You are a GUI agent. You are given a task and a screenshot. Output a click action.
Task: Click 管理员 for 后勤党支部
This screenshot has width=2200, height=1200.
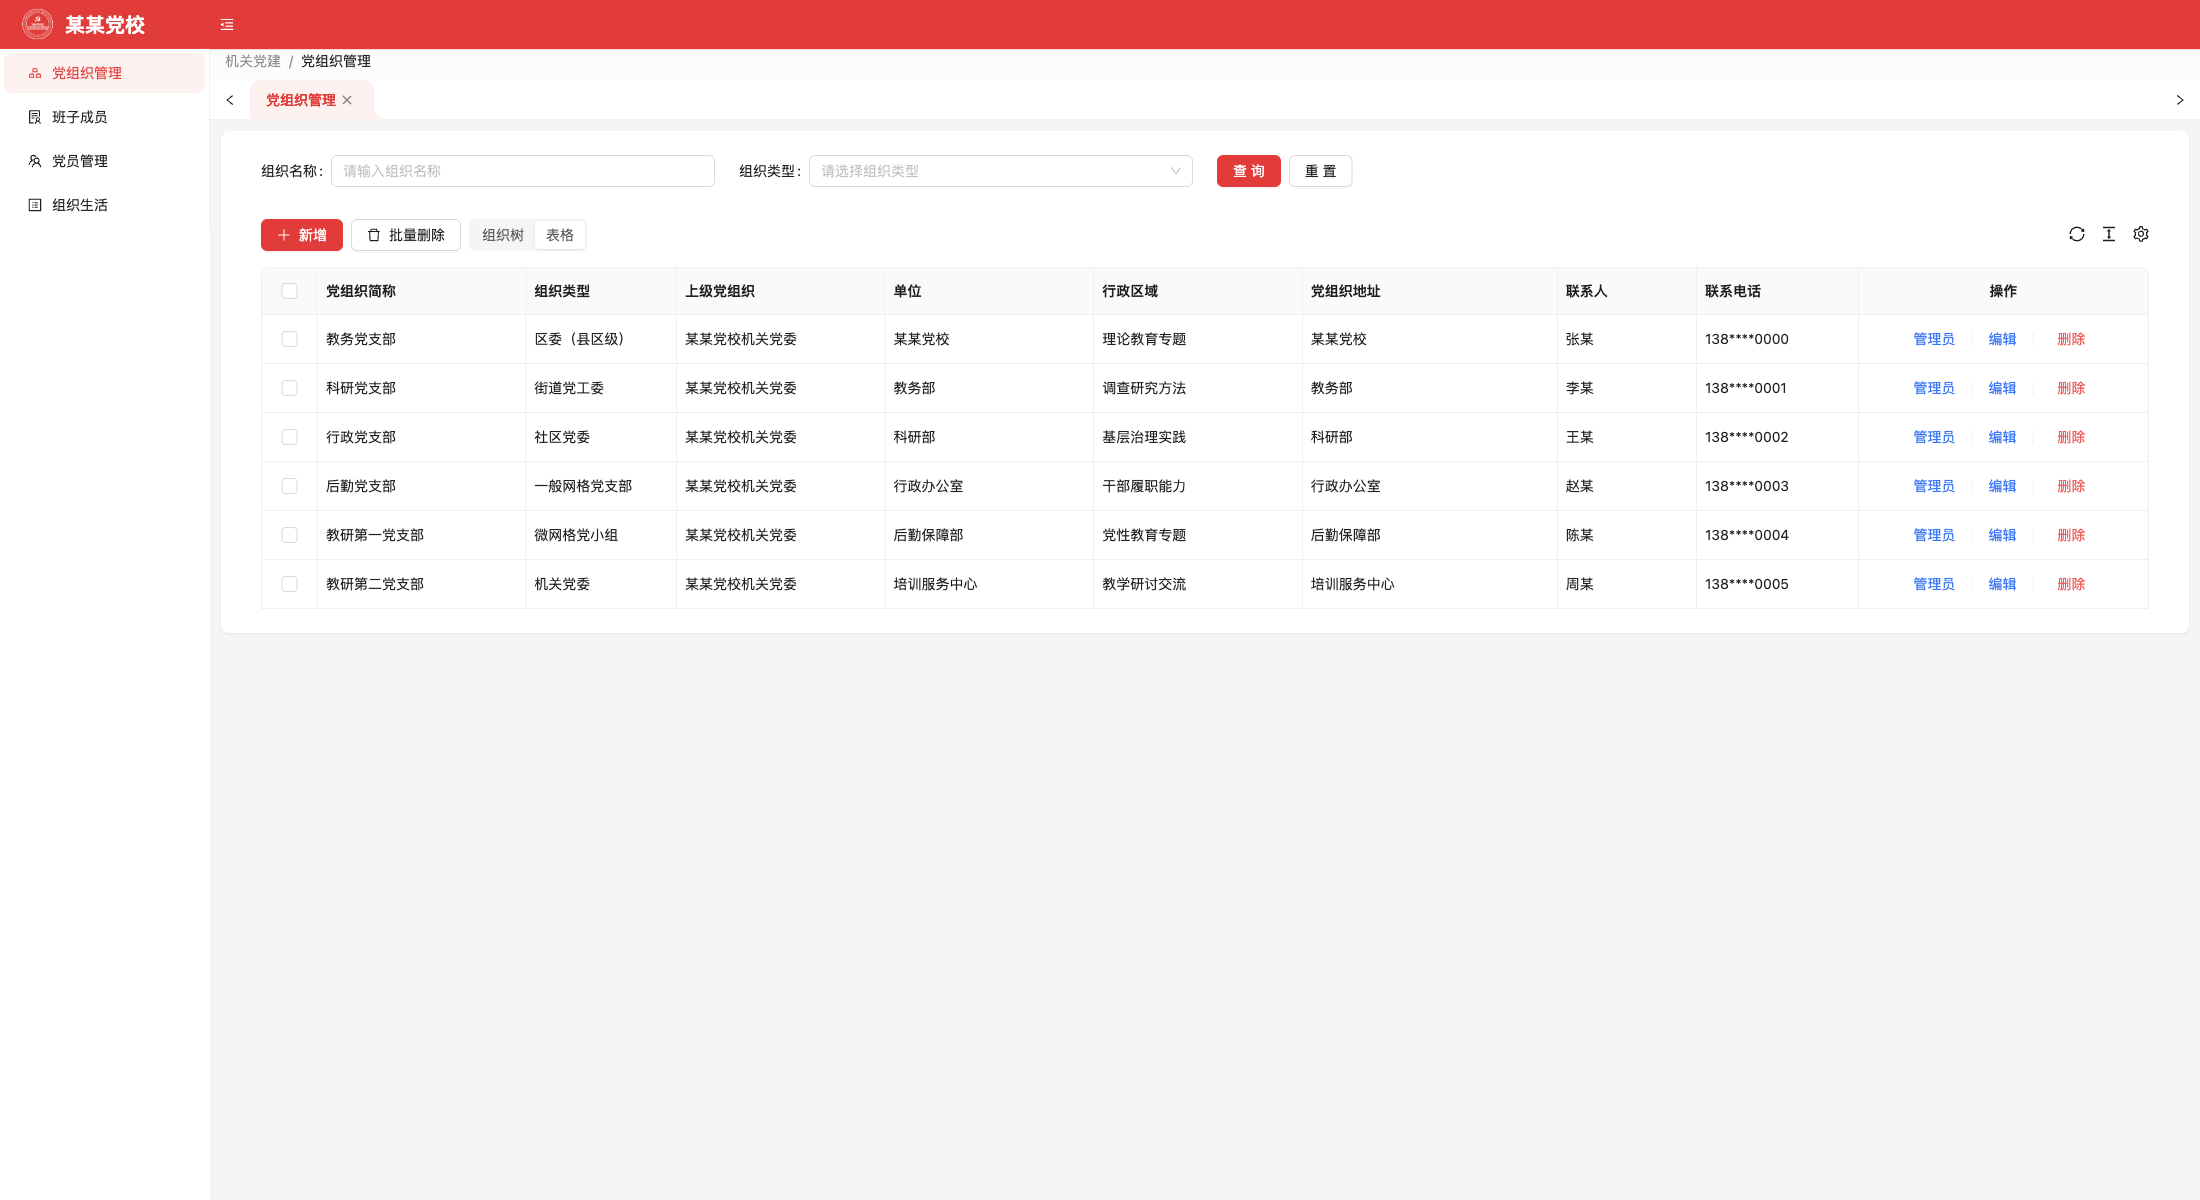coord(1934,486)
